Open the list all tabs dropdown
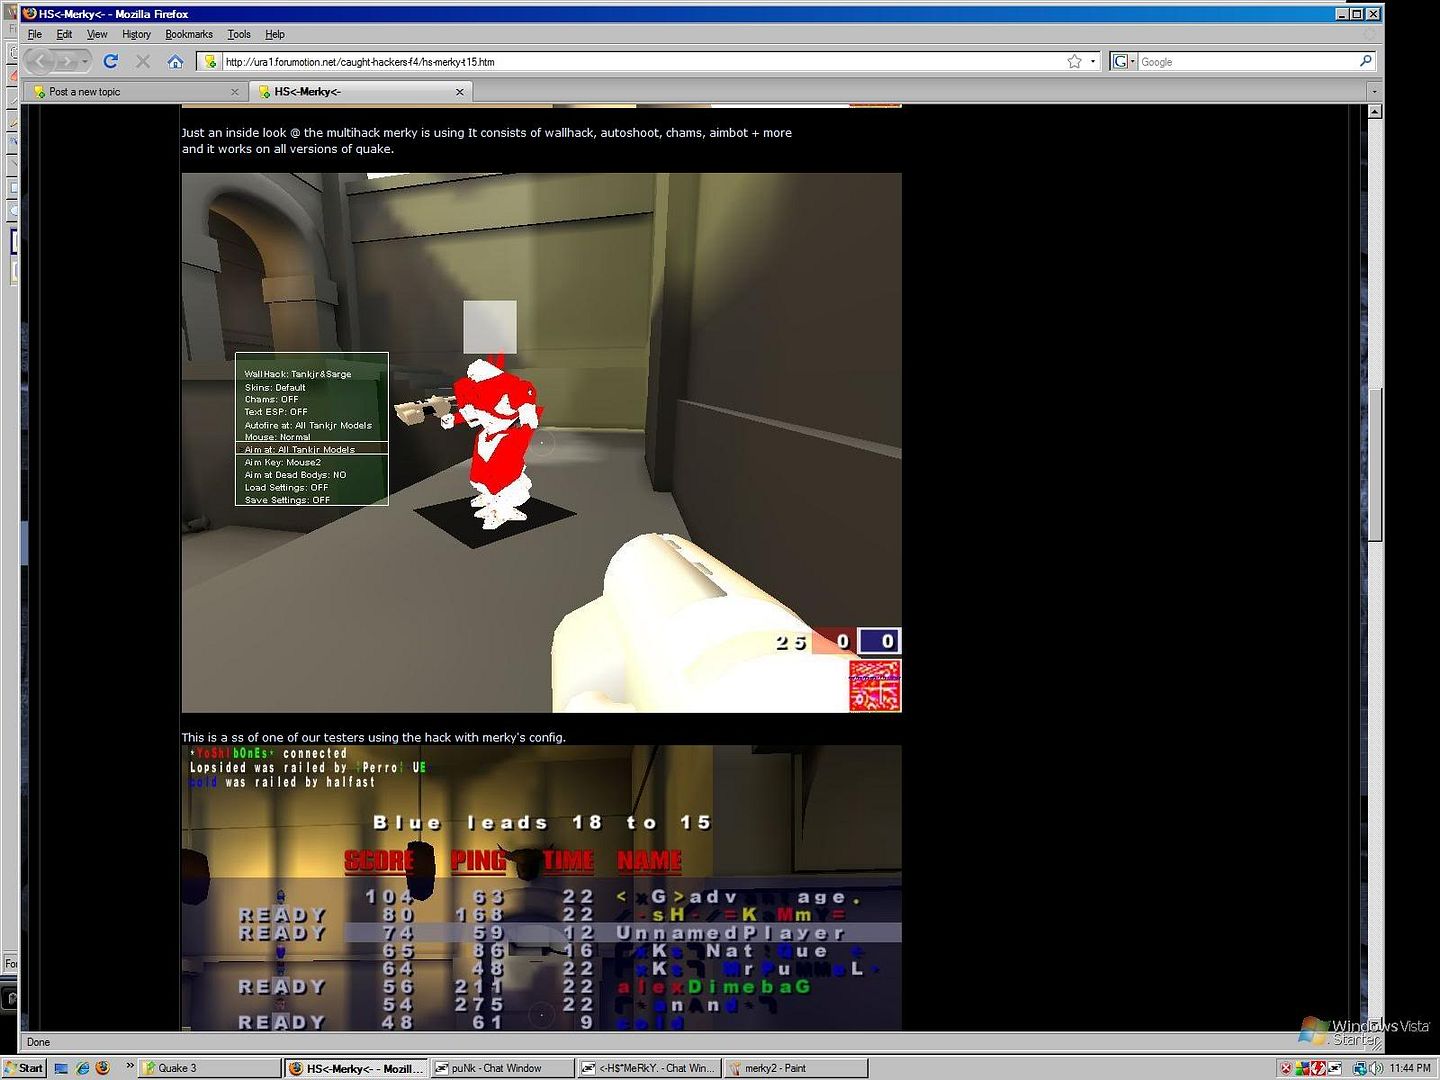The image size is (1440, 1080). pyautogui.click(x=1375, y=92)
